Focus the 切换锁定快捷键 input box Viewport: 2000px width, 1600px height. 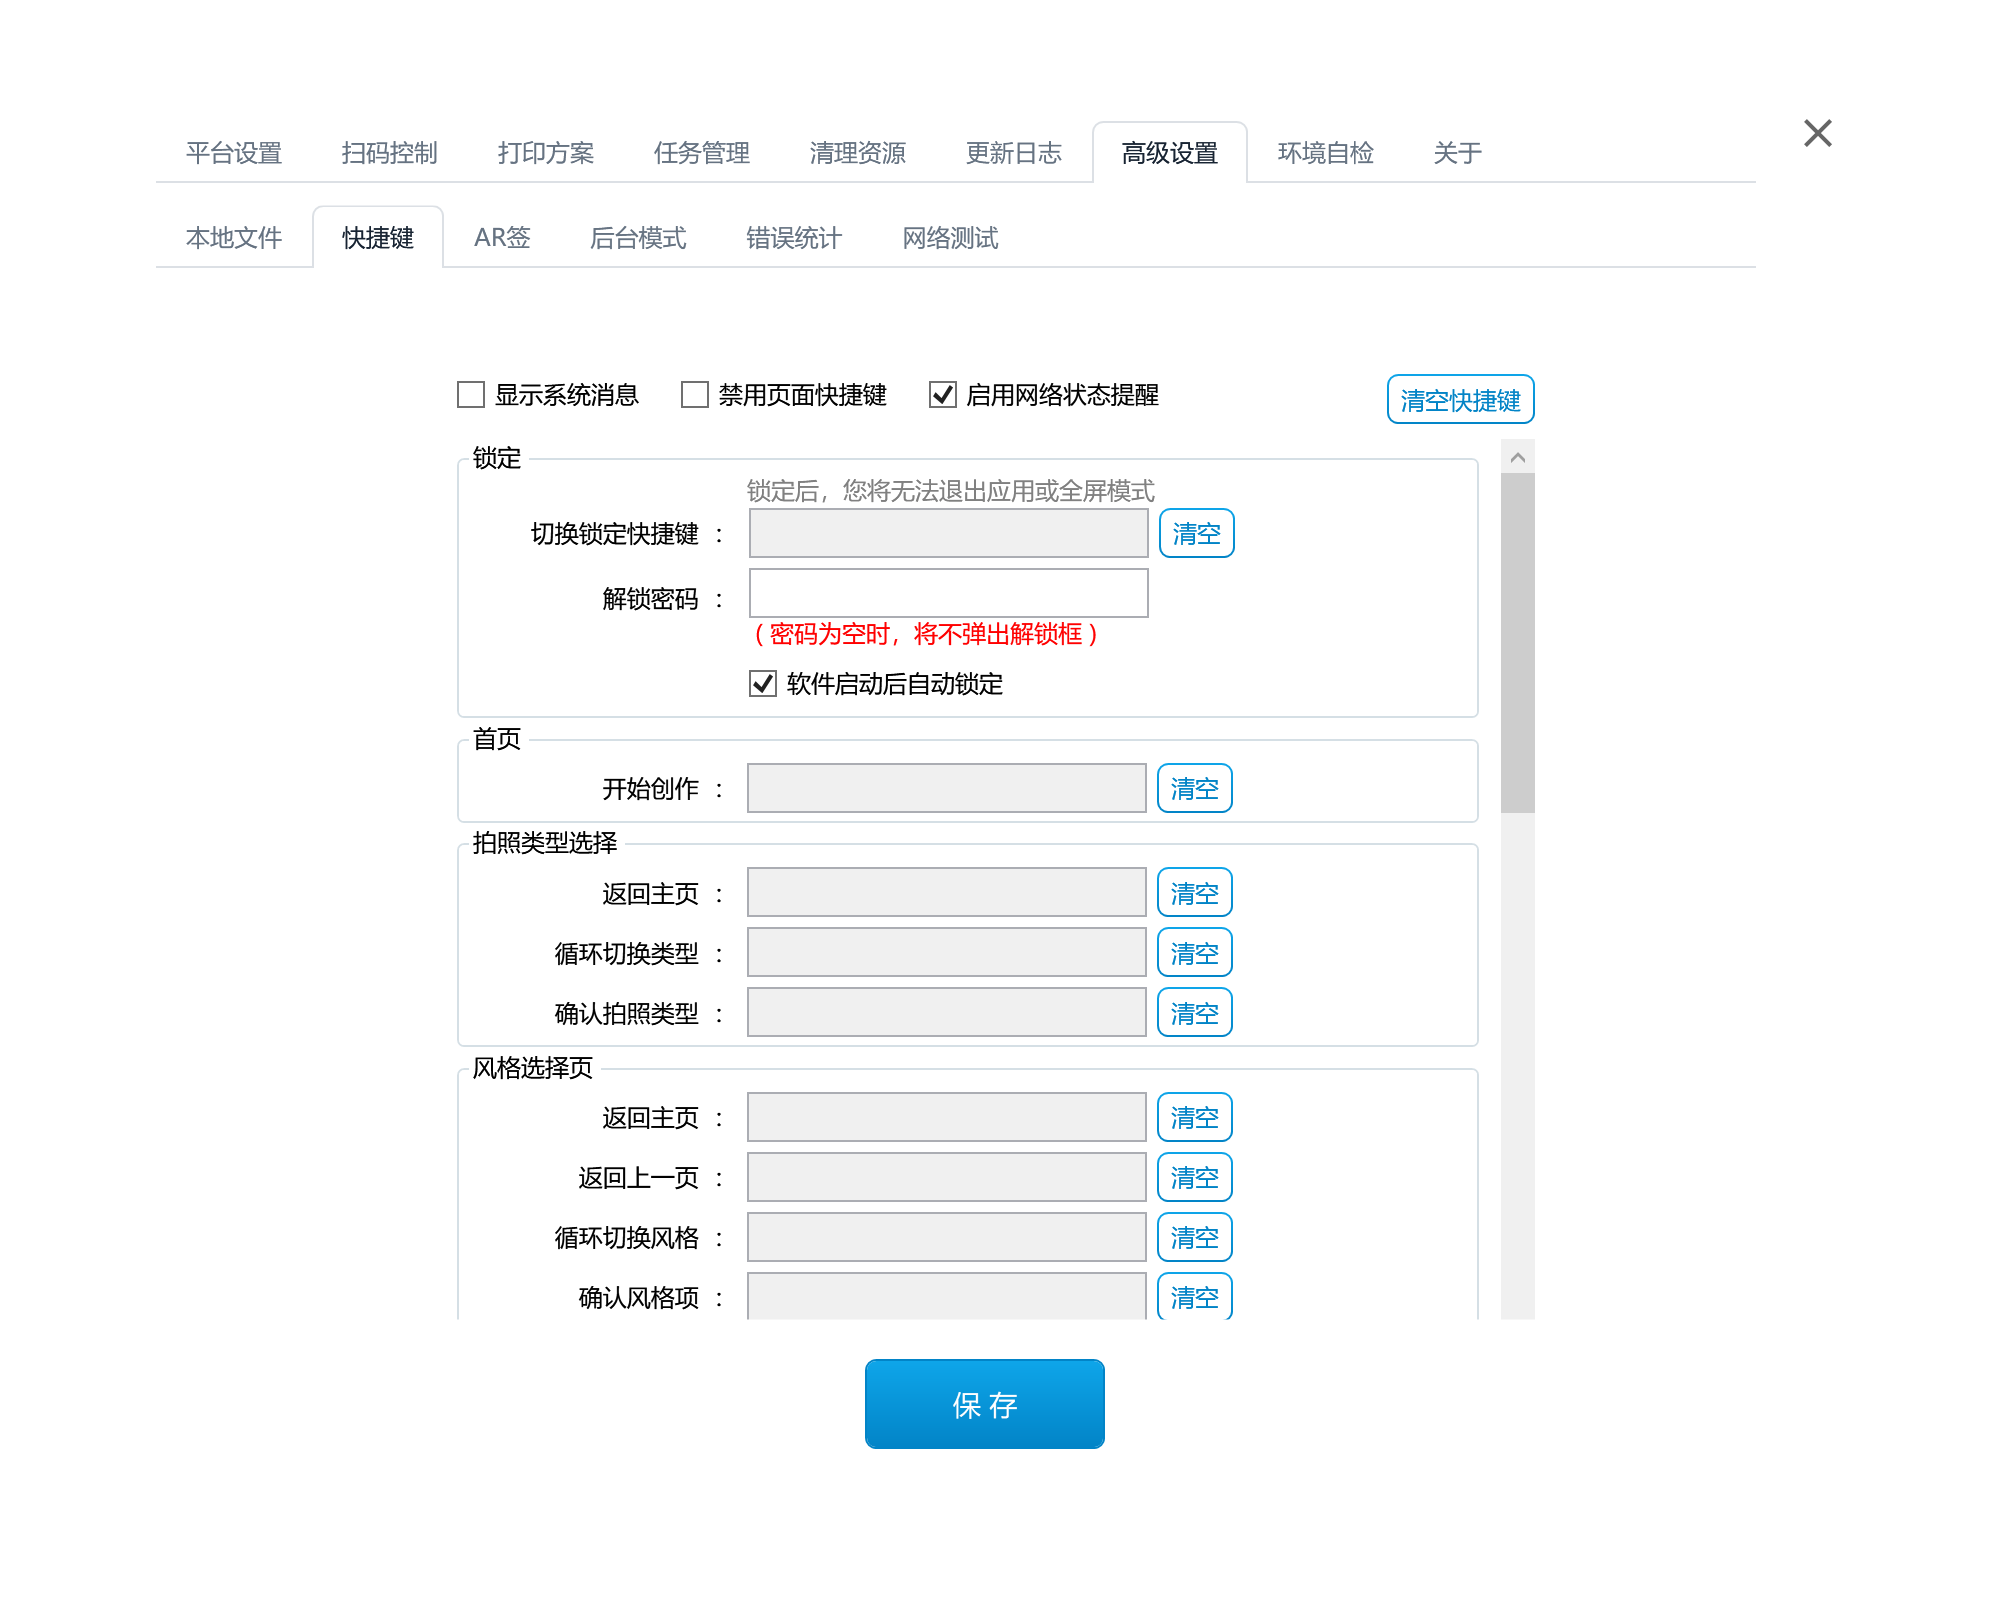coord(949,533)
